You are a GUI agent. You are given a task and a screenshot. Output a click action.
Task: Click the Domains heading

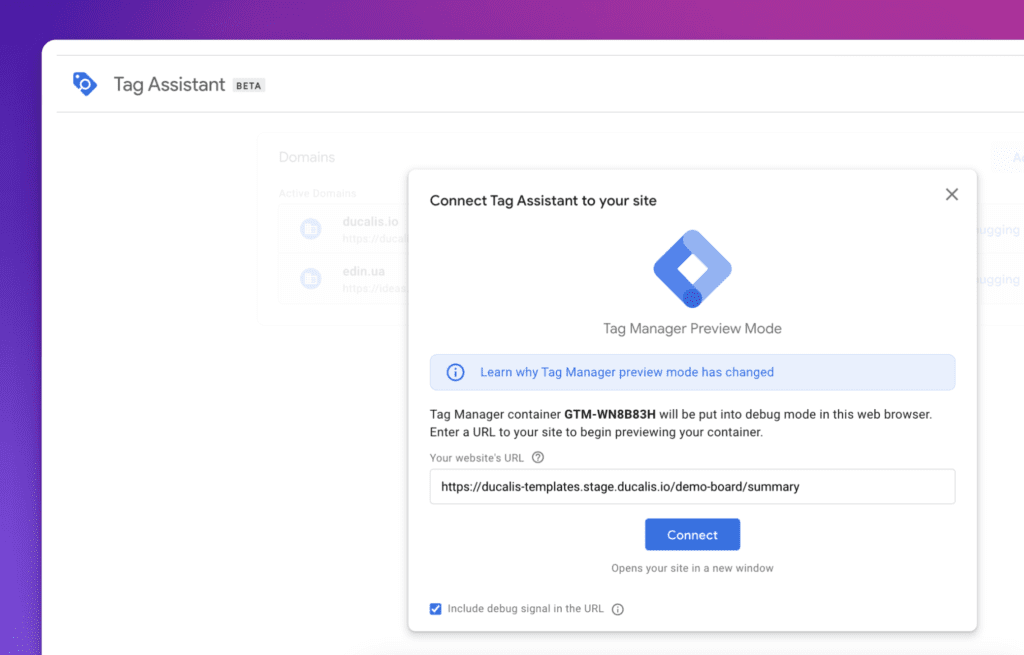(306, 157)
